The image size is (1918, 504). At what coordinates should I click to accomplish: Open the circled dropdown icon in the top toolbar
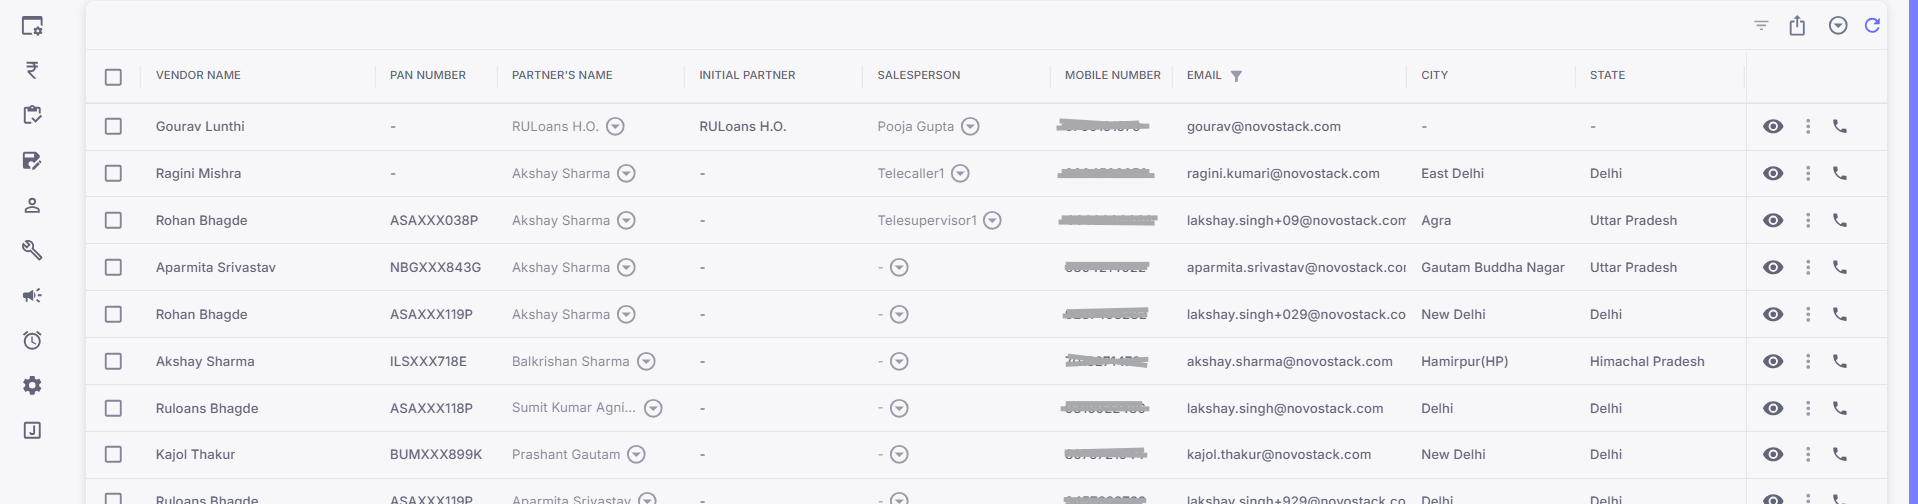pos(1838,26)
